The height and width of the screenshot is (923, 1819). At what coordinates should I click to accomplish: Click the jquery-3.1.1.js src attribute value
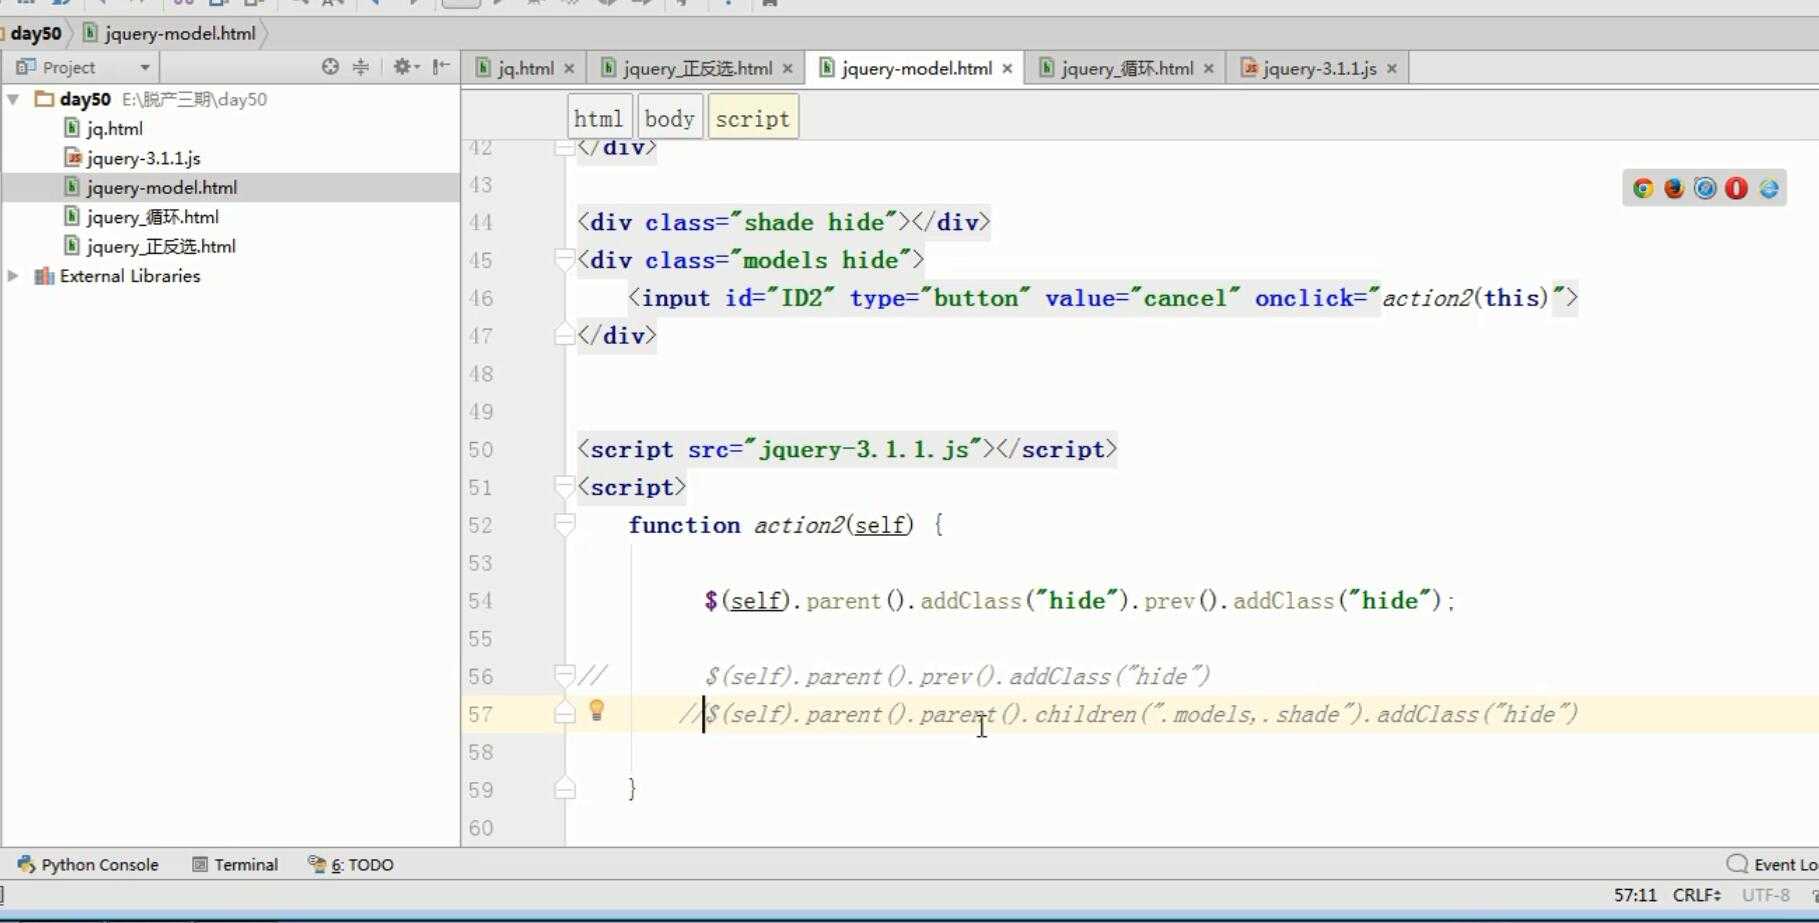pos(864,450)
